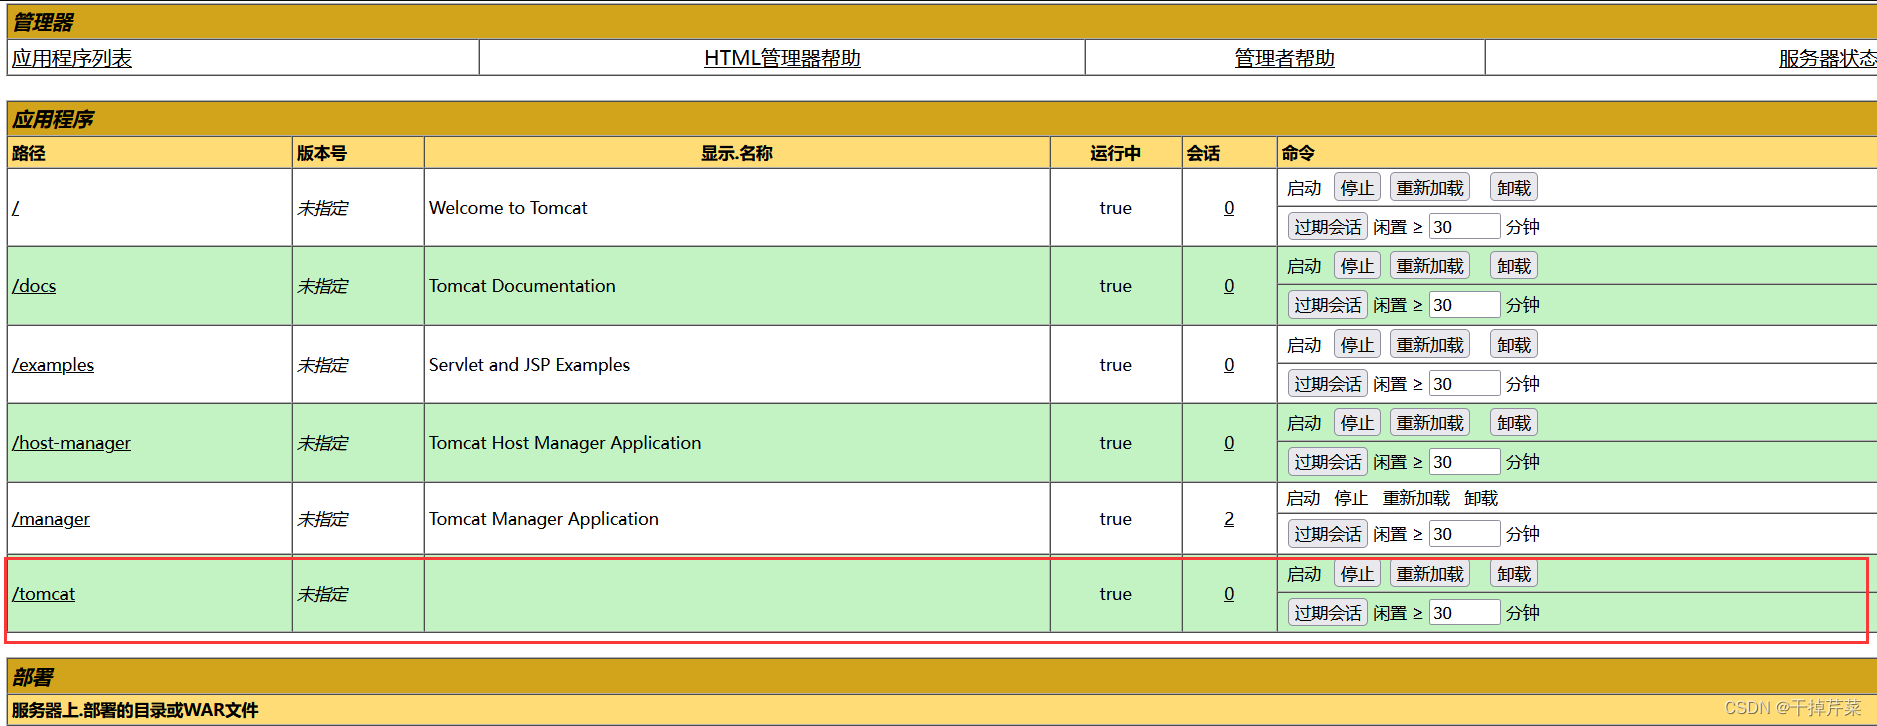Click the 版本号 column header
This screenshot has height=726, width=1877.
pos(358,153)
